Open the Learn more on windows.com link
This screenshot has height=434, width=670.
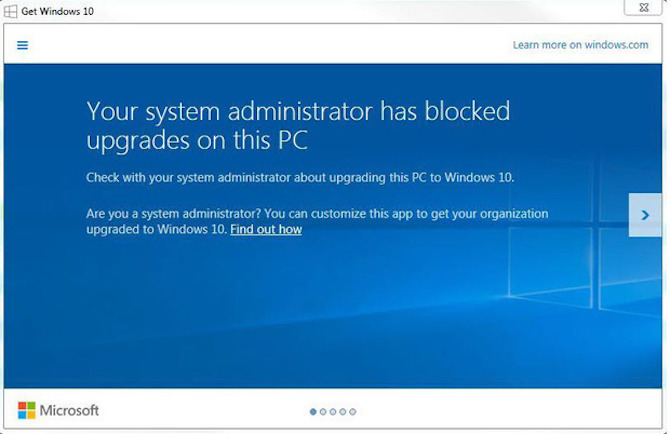click(580, 45)
